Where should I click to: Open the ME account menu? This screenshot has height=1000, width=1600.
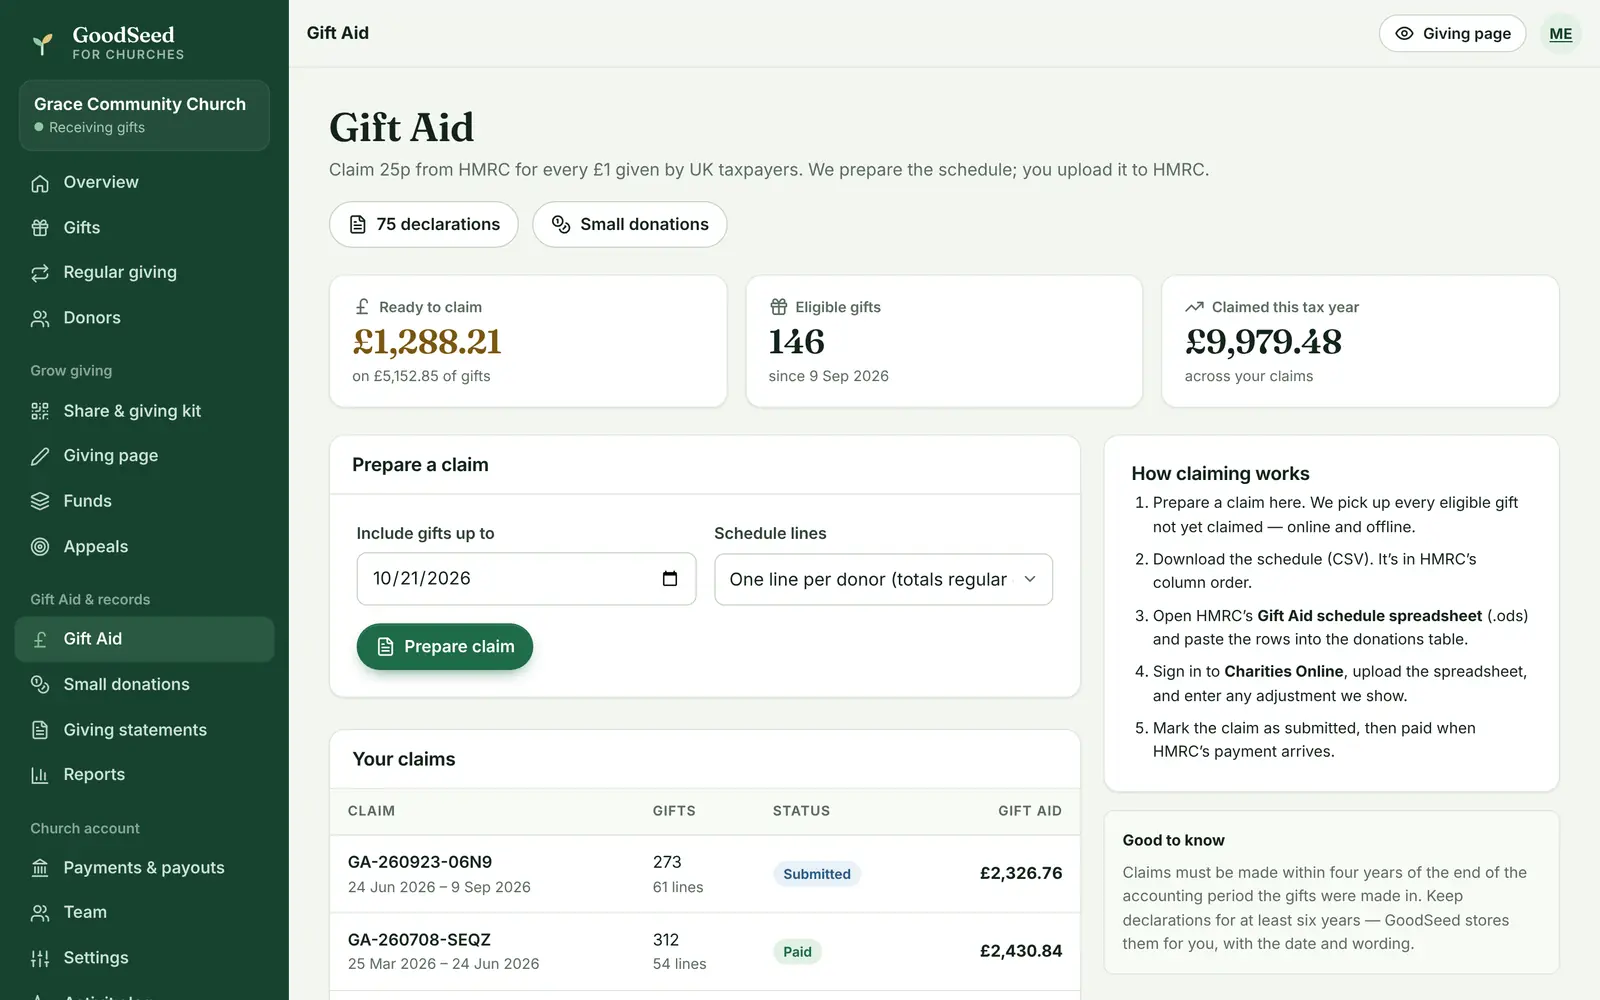1560,34
